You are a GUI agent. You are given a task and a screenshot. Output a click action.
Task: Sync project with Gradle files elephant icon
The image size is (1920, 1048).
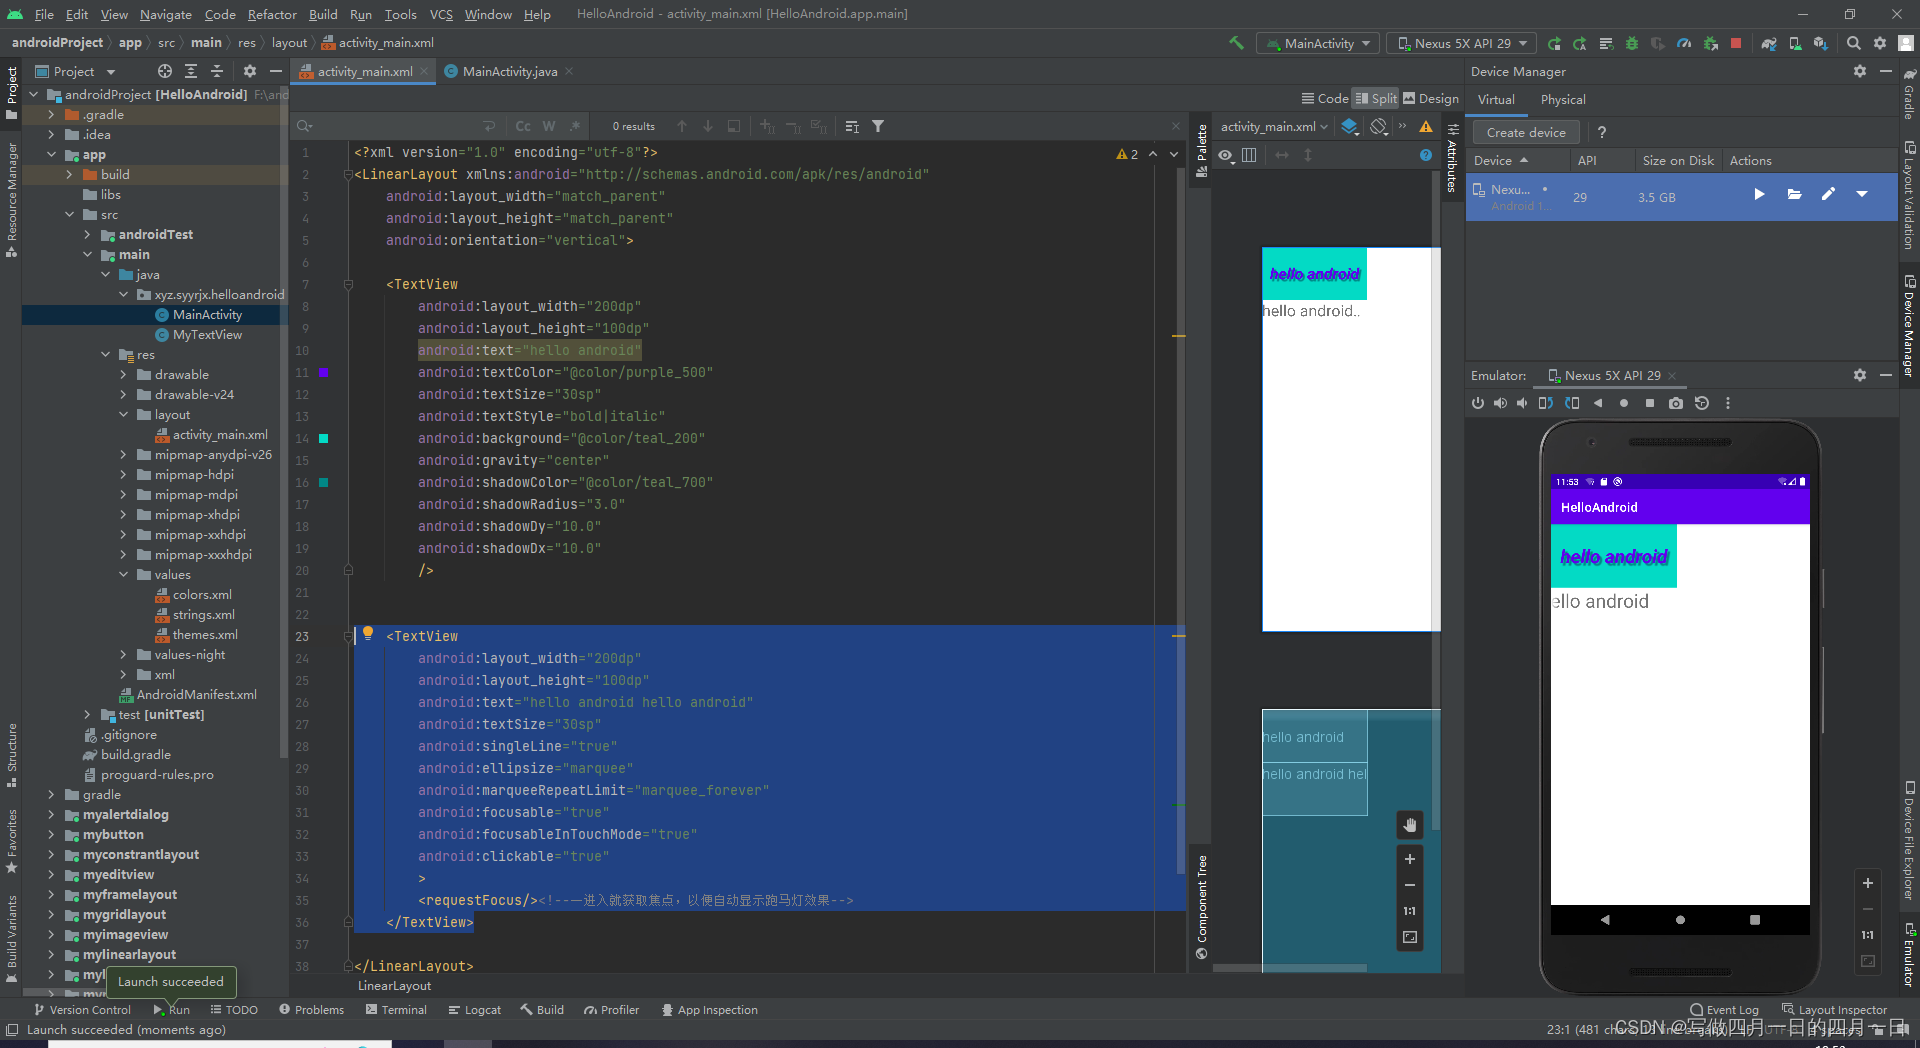(1768, 43)
